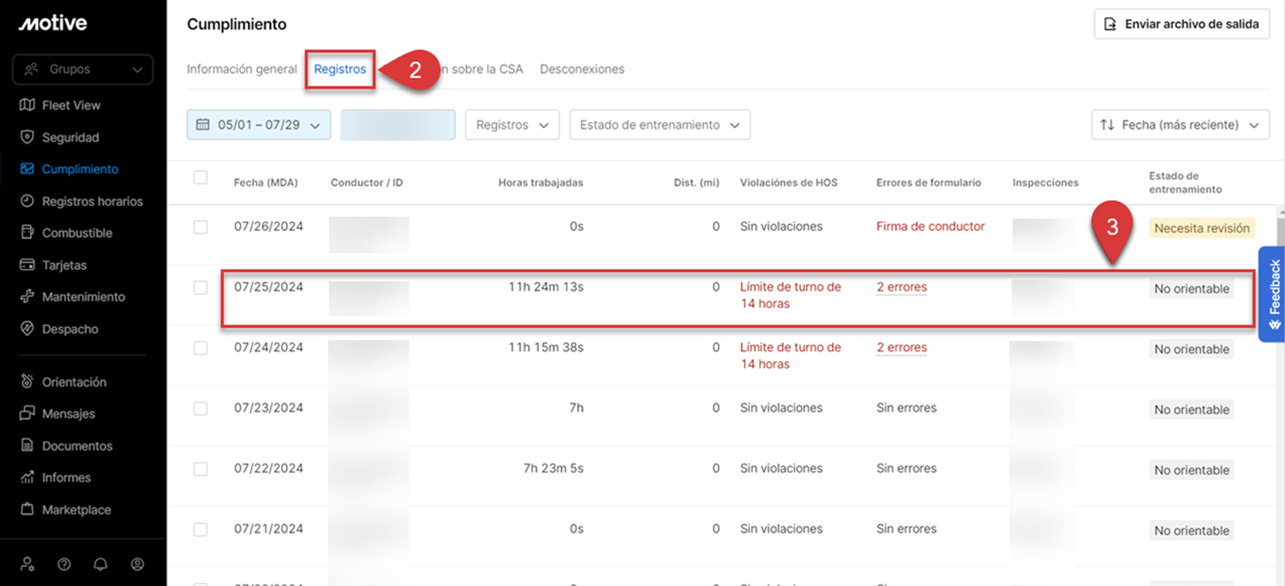The height and width of the screenshot is (586, 1285).
Task: Open the 2 errores link for 07/24/2024
Action: click(902, 348)
